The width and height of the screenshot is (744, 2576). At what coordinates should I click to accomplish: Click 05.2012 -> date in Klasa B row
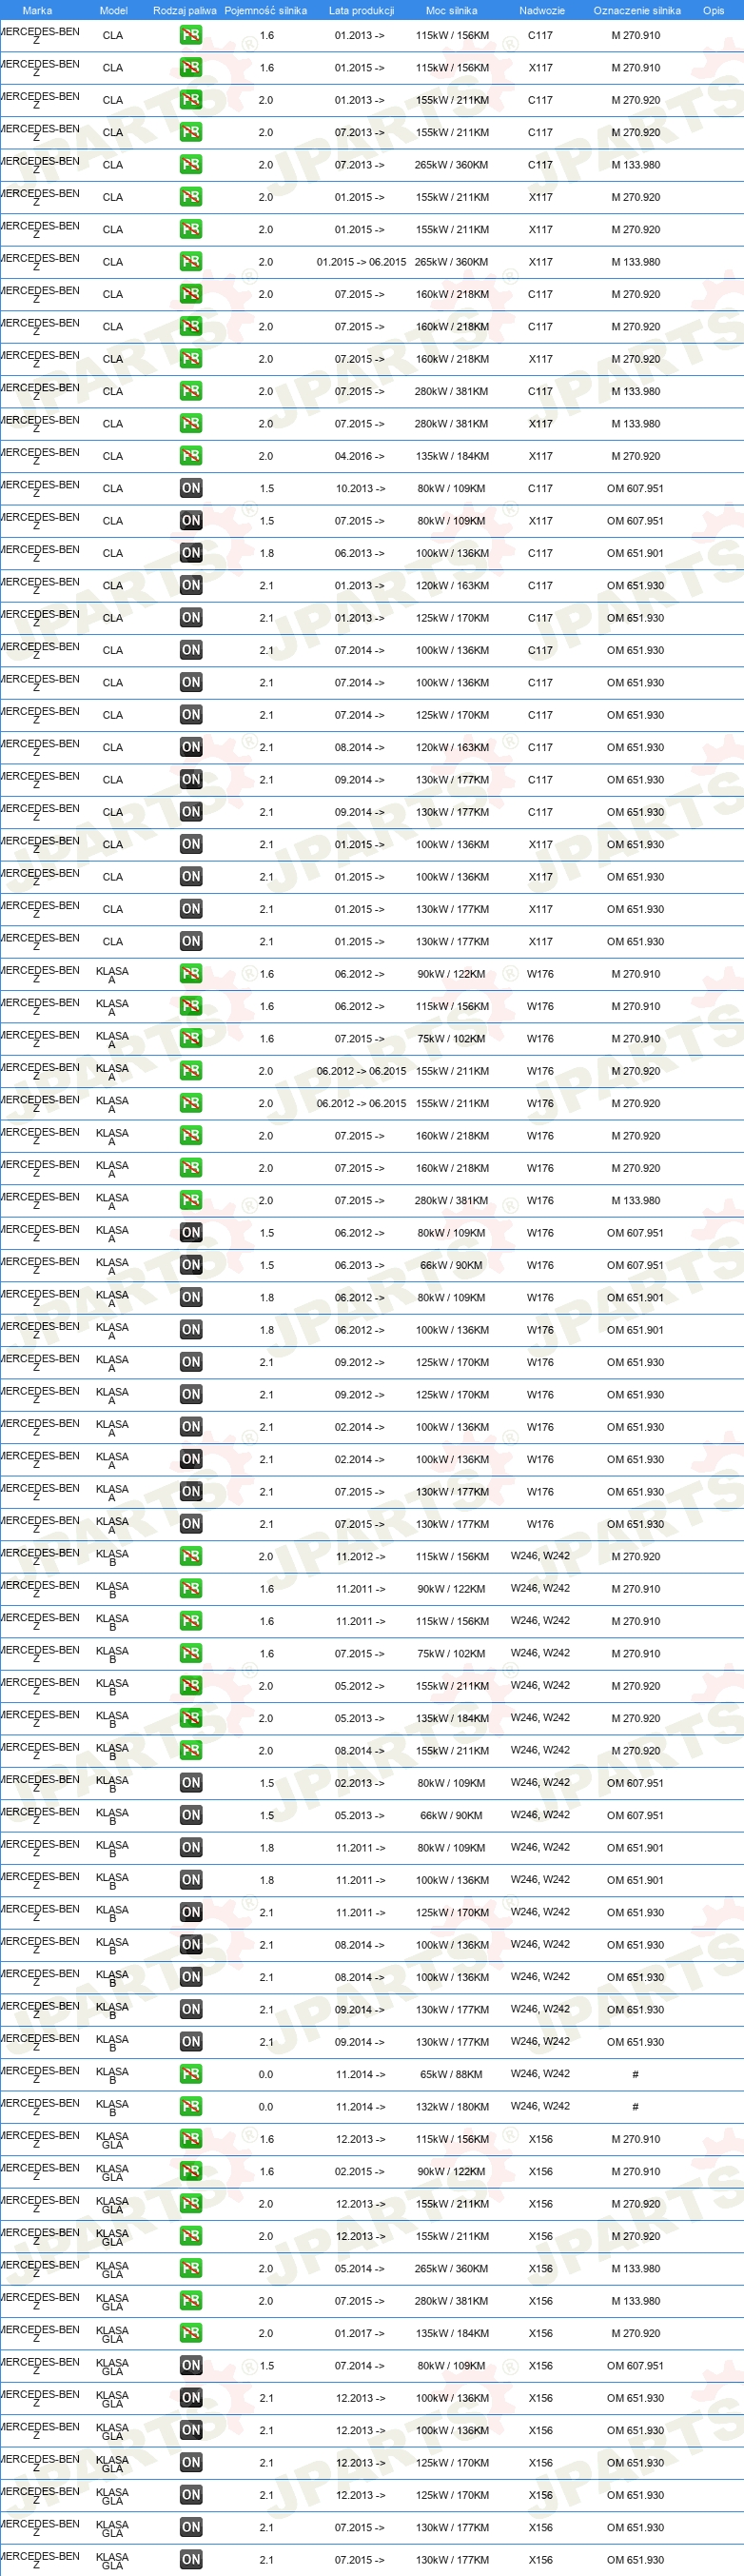point(360,1686)
